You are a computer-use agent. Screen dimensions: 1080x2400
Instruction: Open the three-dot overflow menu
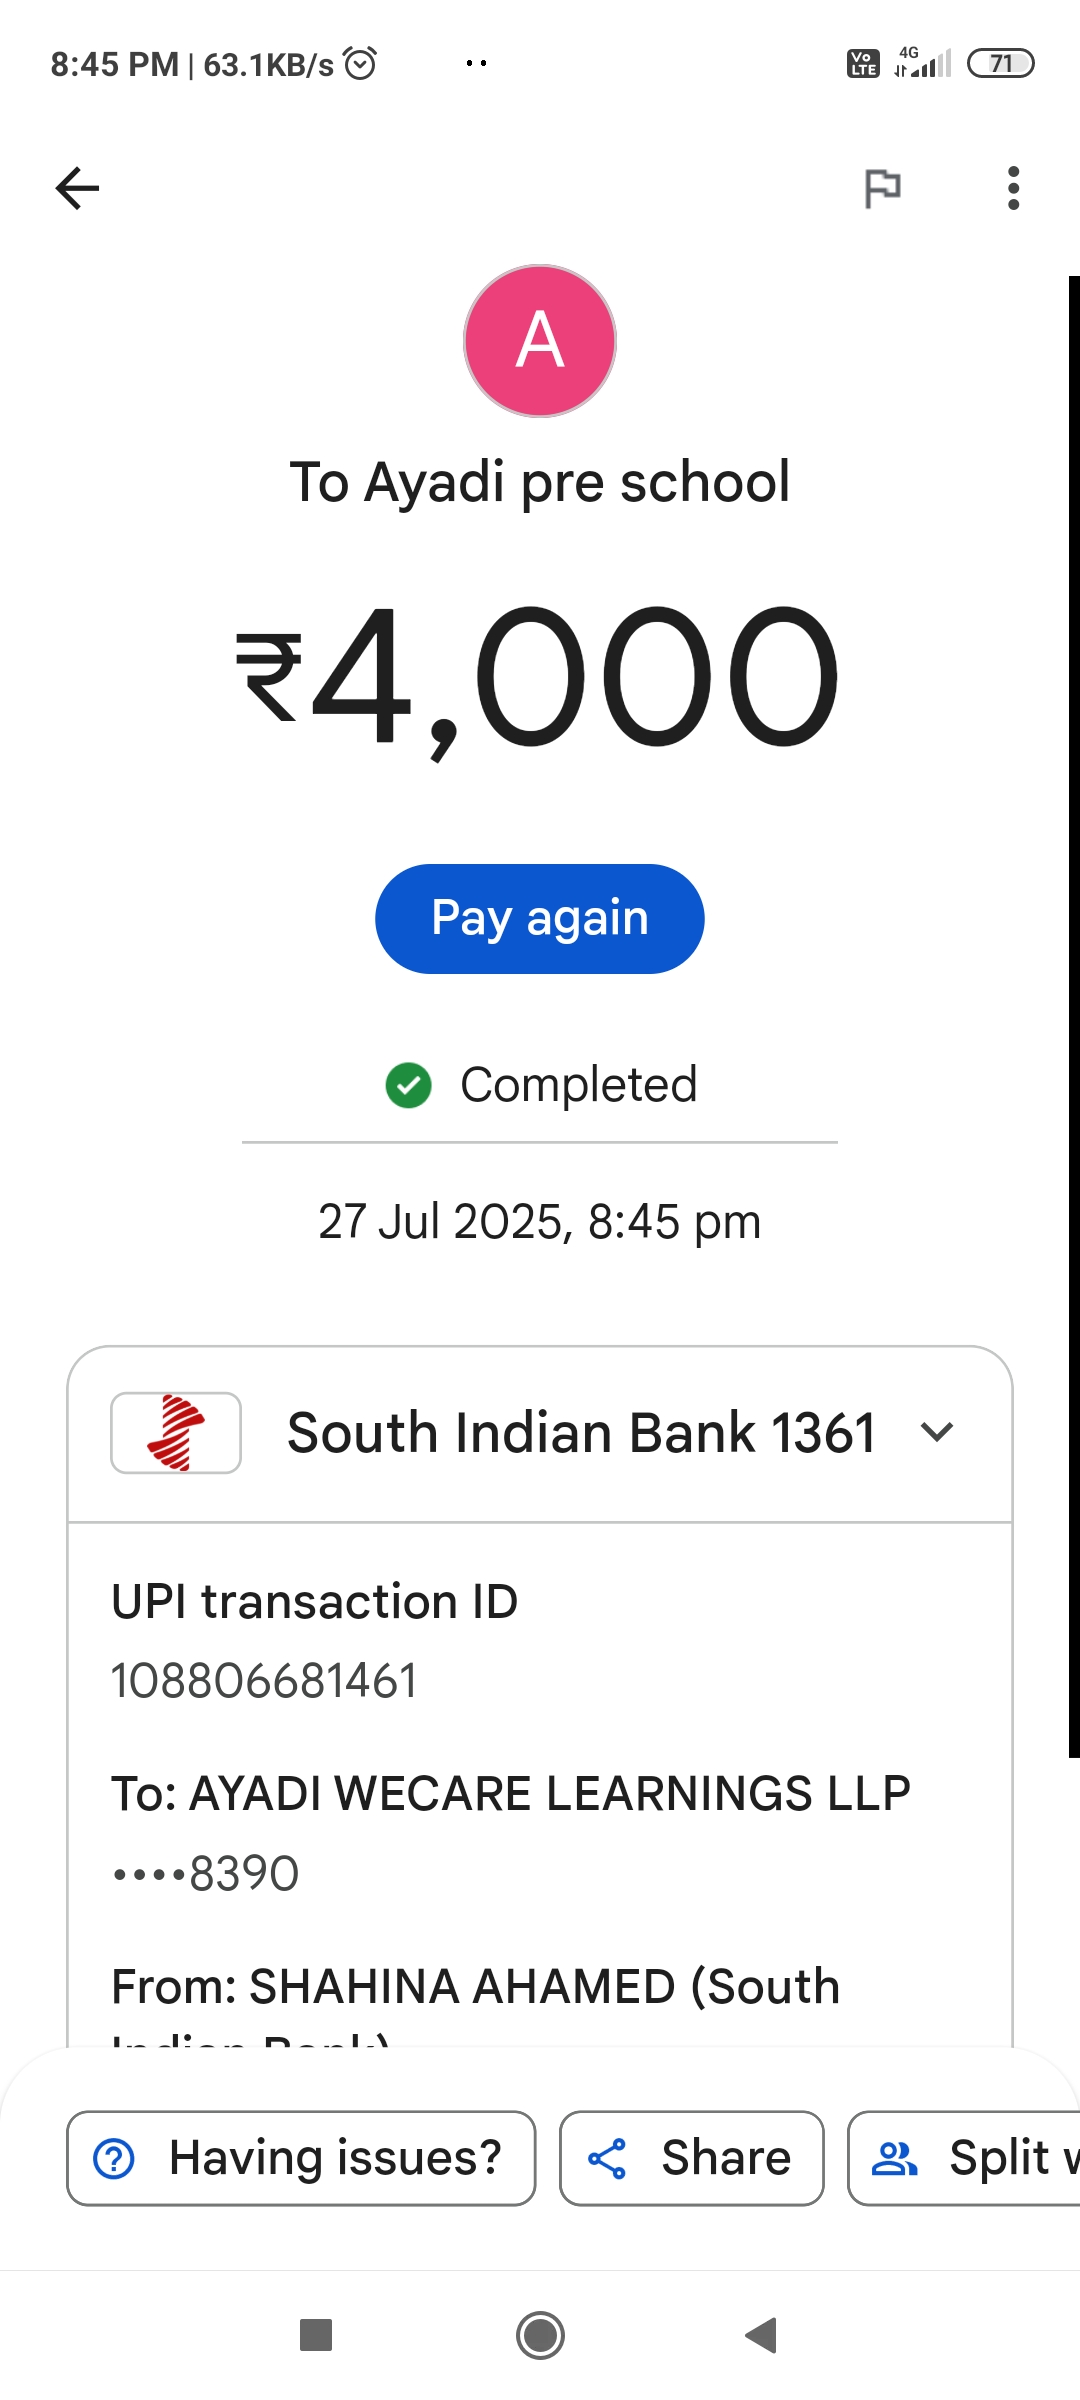tap(1013, 188)
